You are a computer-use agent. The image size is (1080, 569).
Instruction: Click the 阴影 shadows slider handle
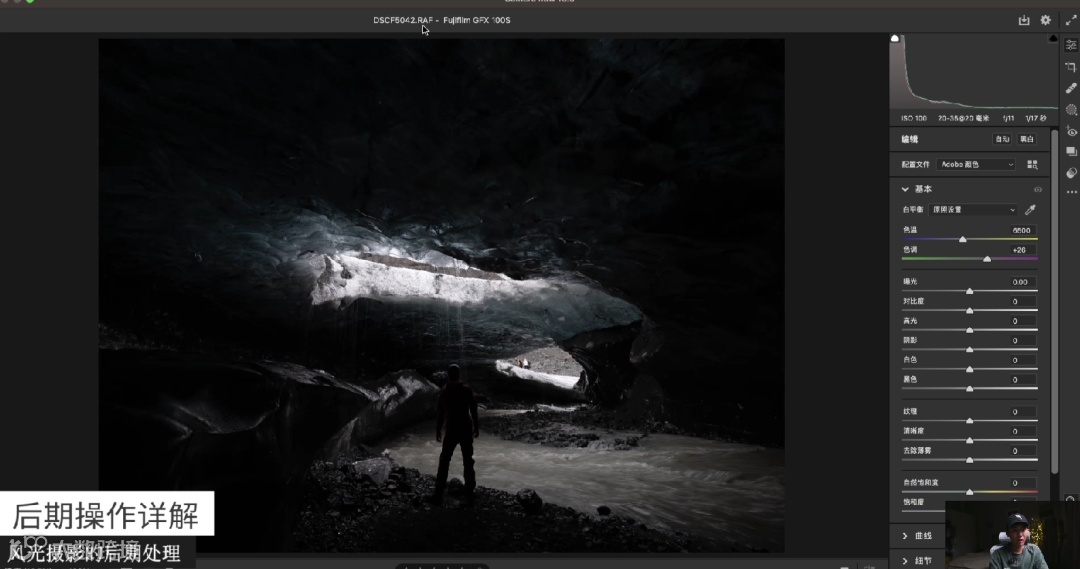(970, 349)
